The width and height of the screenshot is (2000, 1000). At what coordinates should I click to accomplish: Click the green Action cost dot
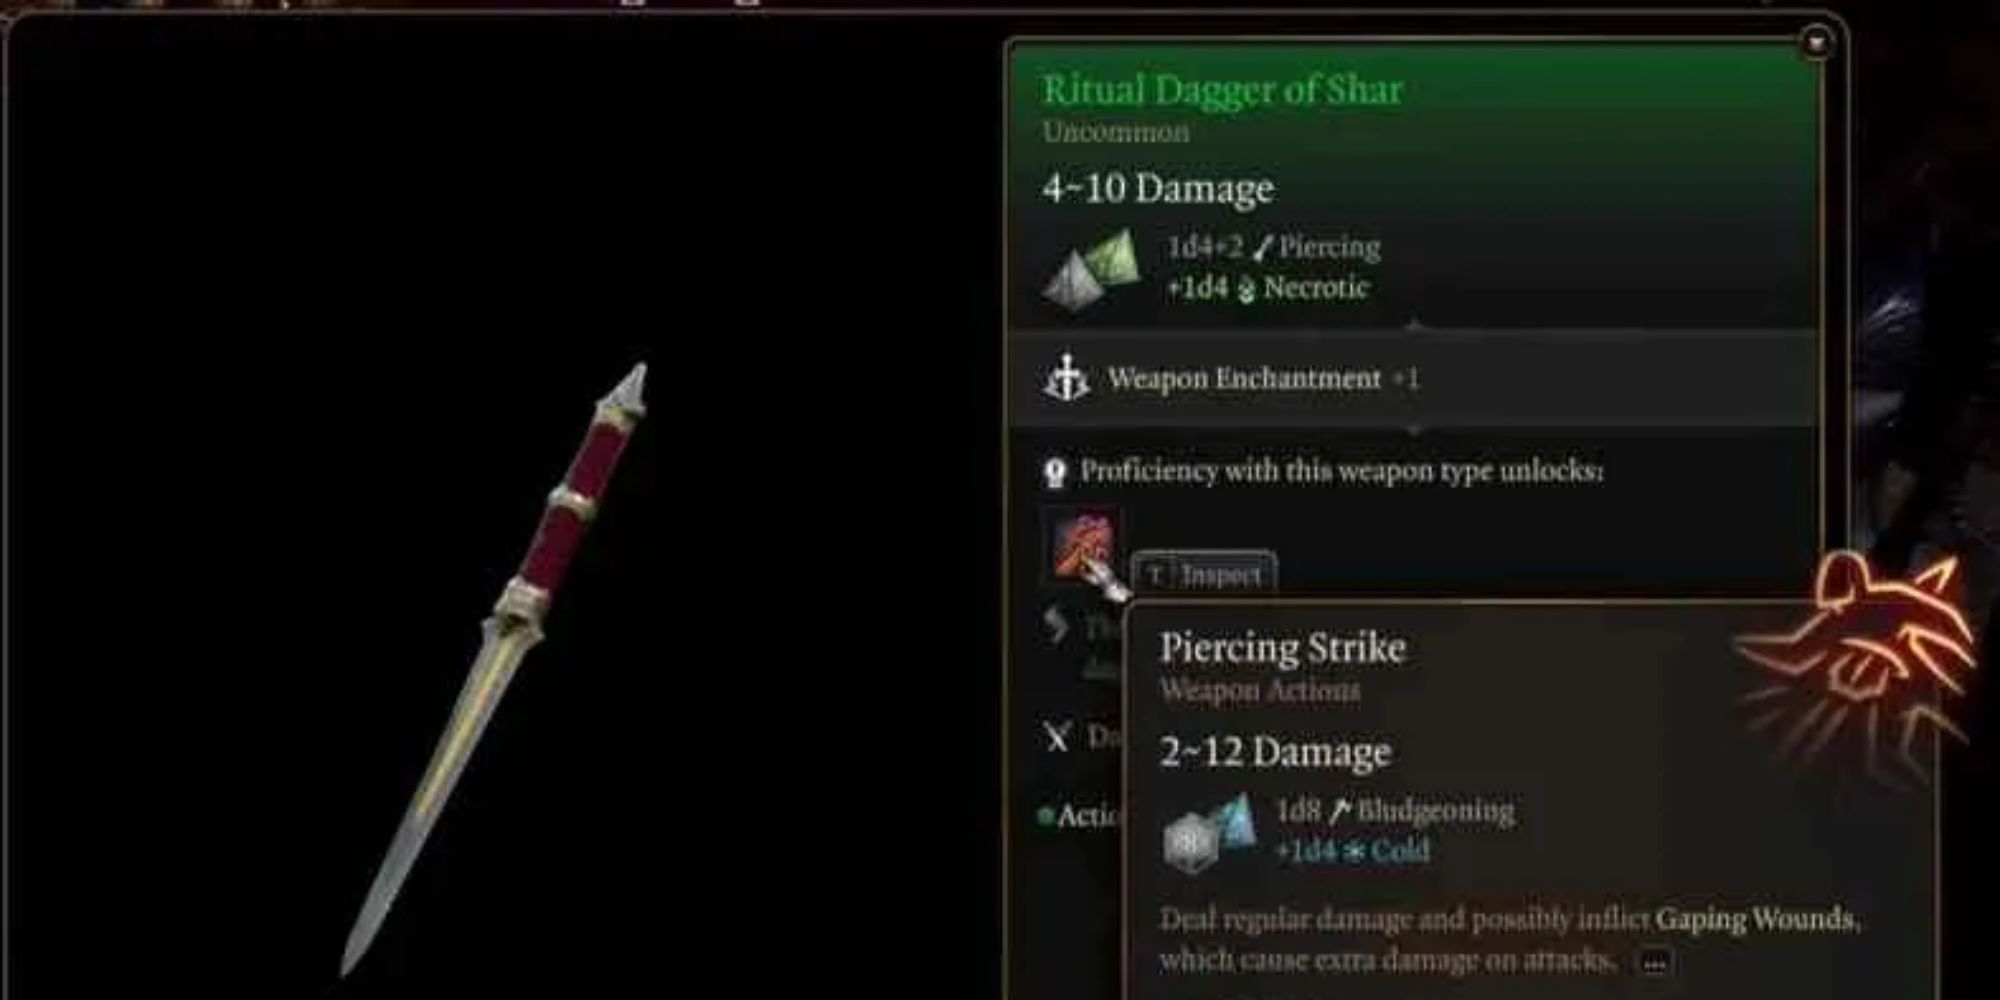[1046, 816]
